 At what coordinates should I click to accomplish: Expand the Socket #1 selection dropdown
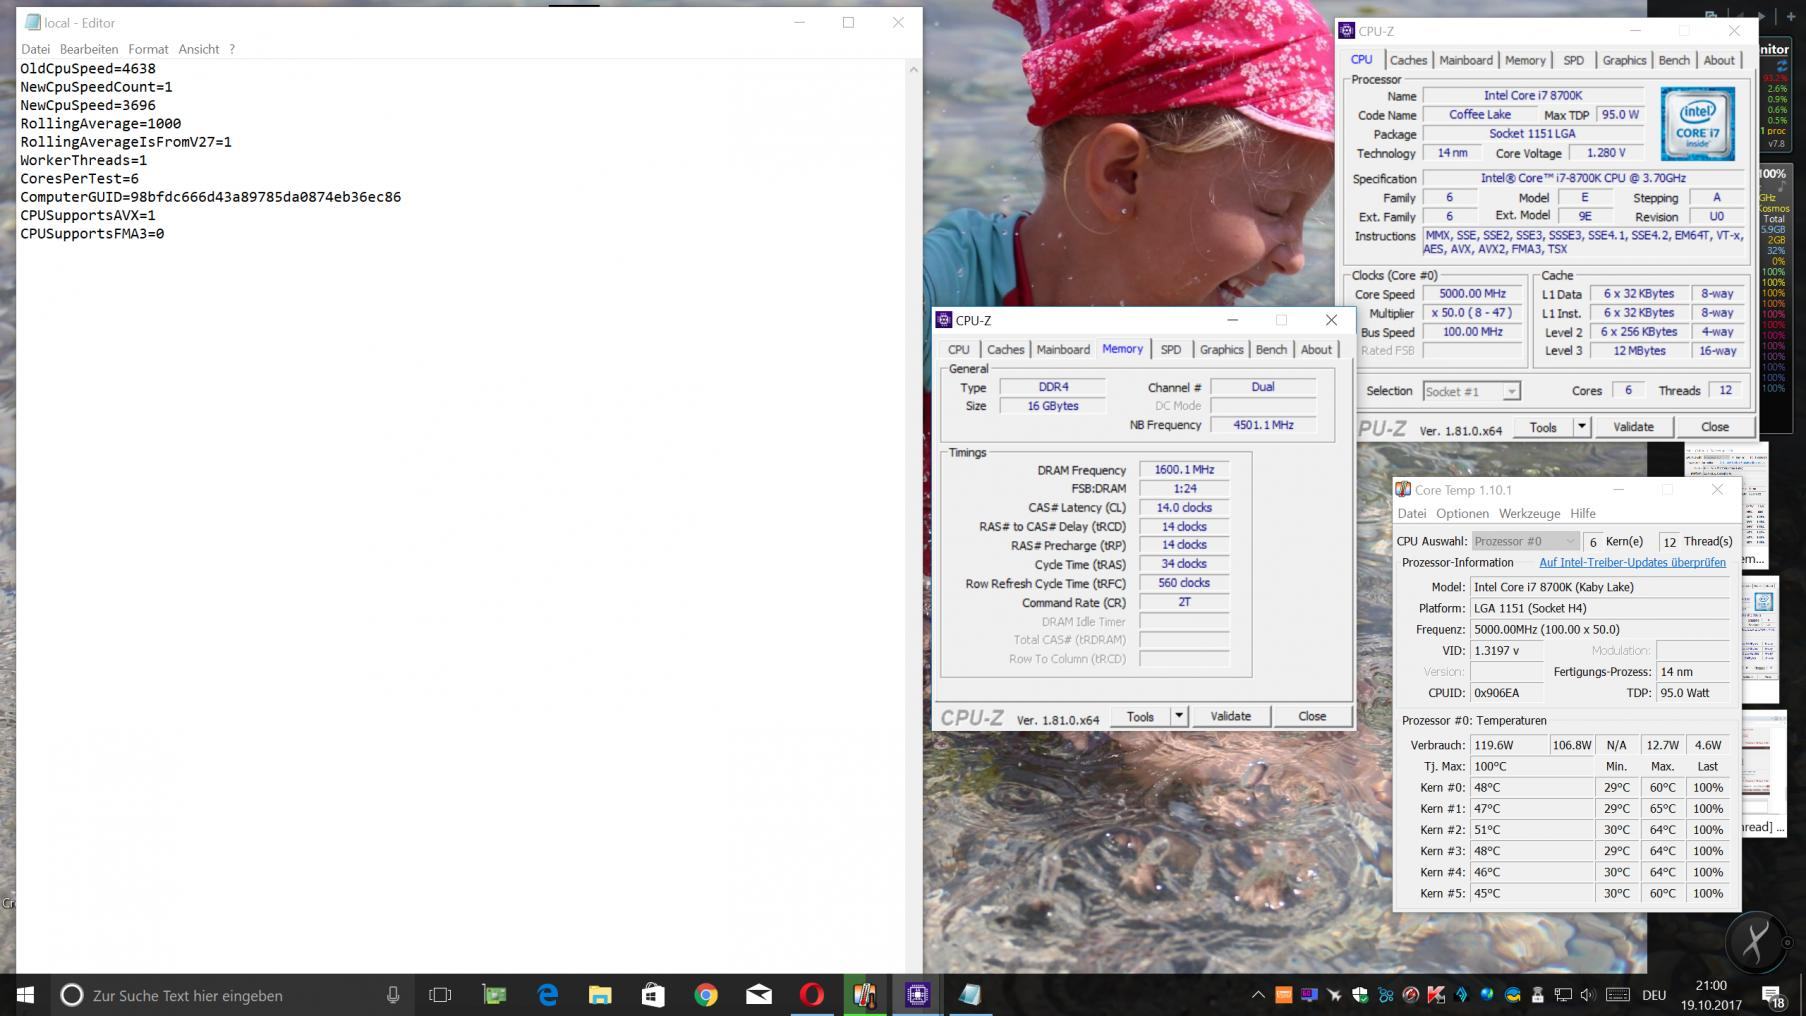point(1511,392)
